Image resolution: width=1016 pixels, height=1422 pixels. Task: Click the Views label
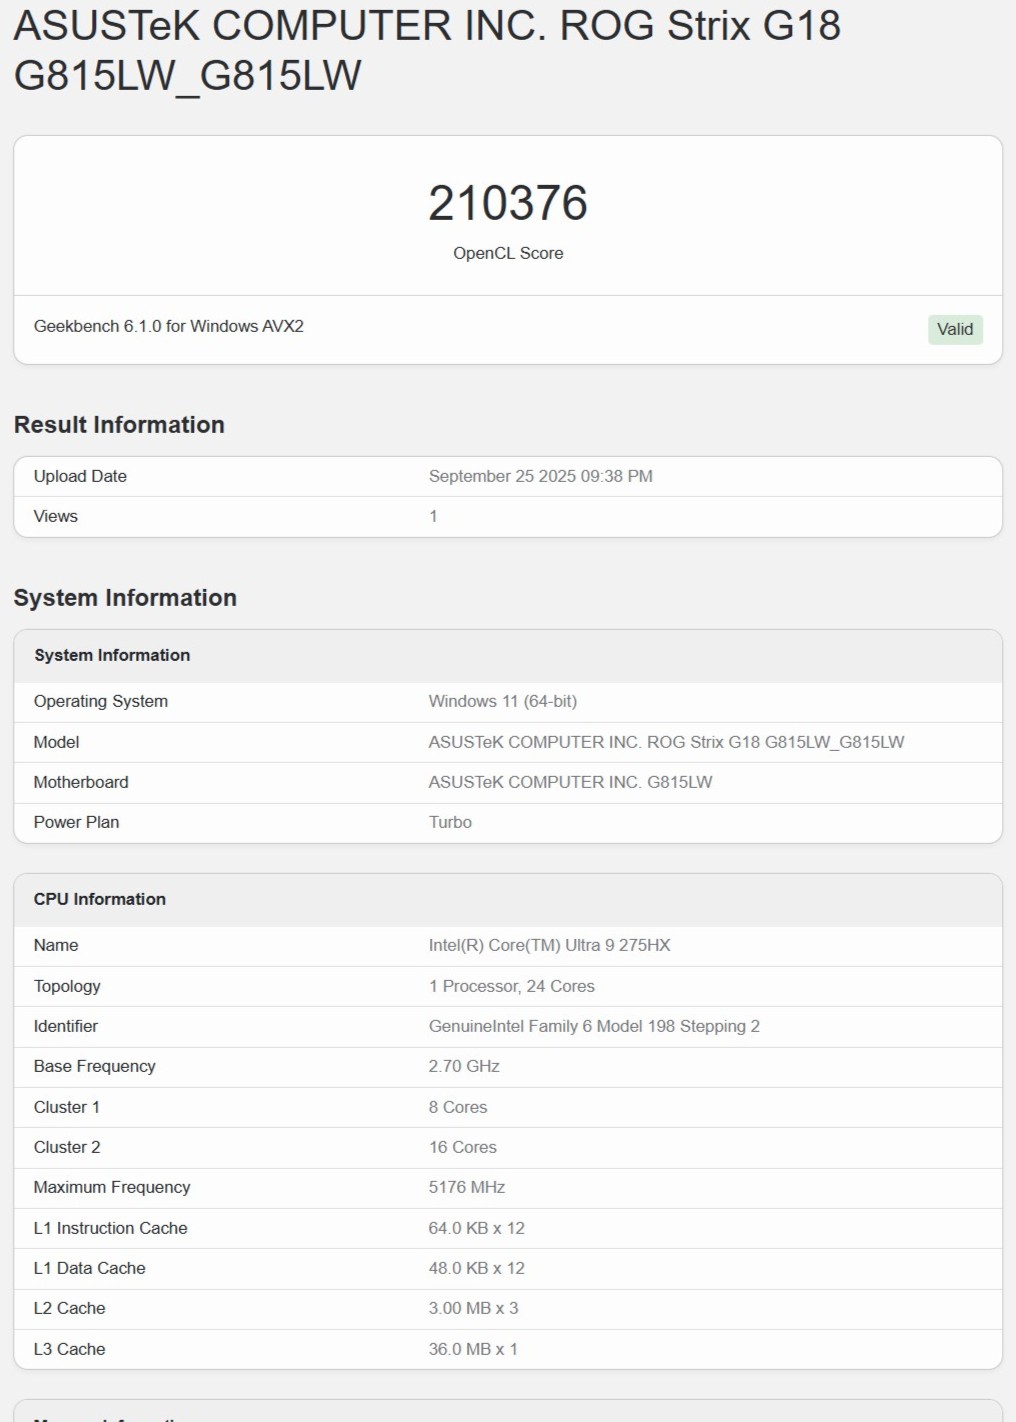(56, 516)
